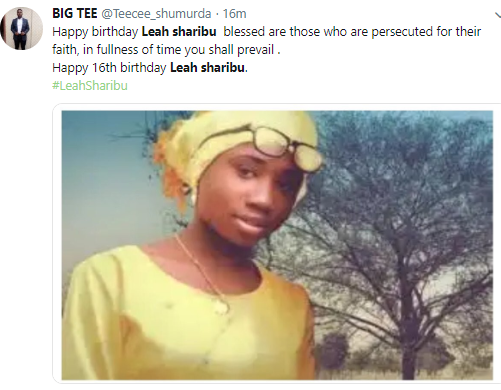This screenshot has height=390, width=501.
Task: Click the 'in fullness of time you shall prevail' line
Action: (x=180, y=50)
